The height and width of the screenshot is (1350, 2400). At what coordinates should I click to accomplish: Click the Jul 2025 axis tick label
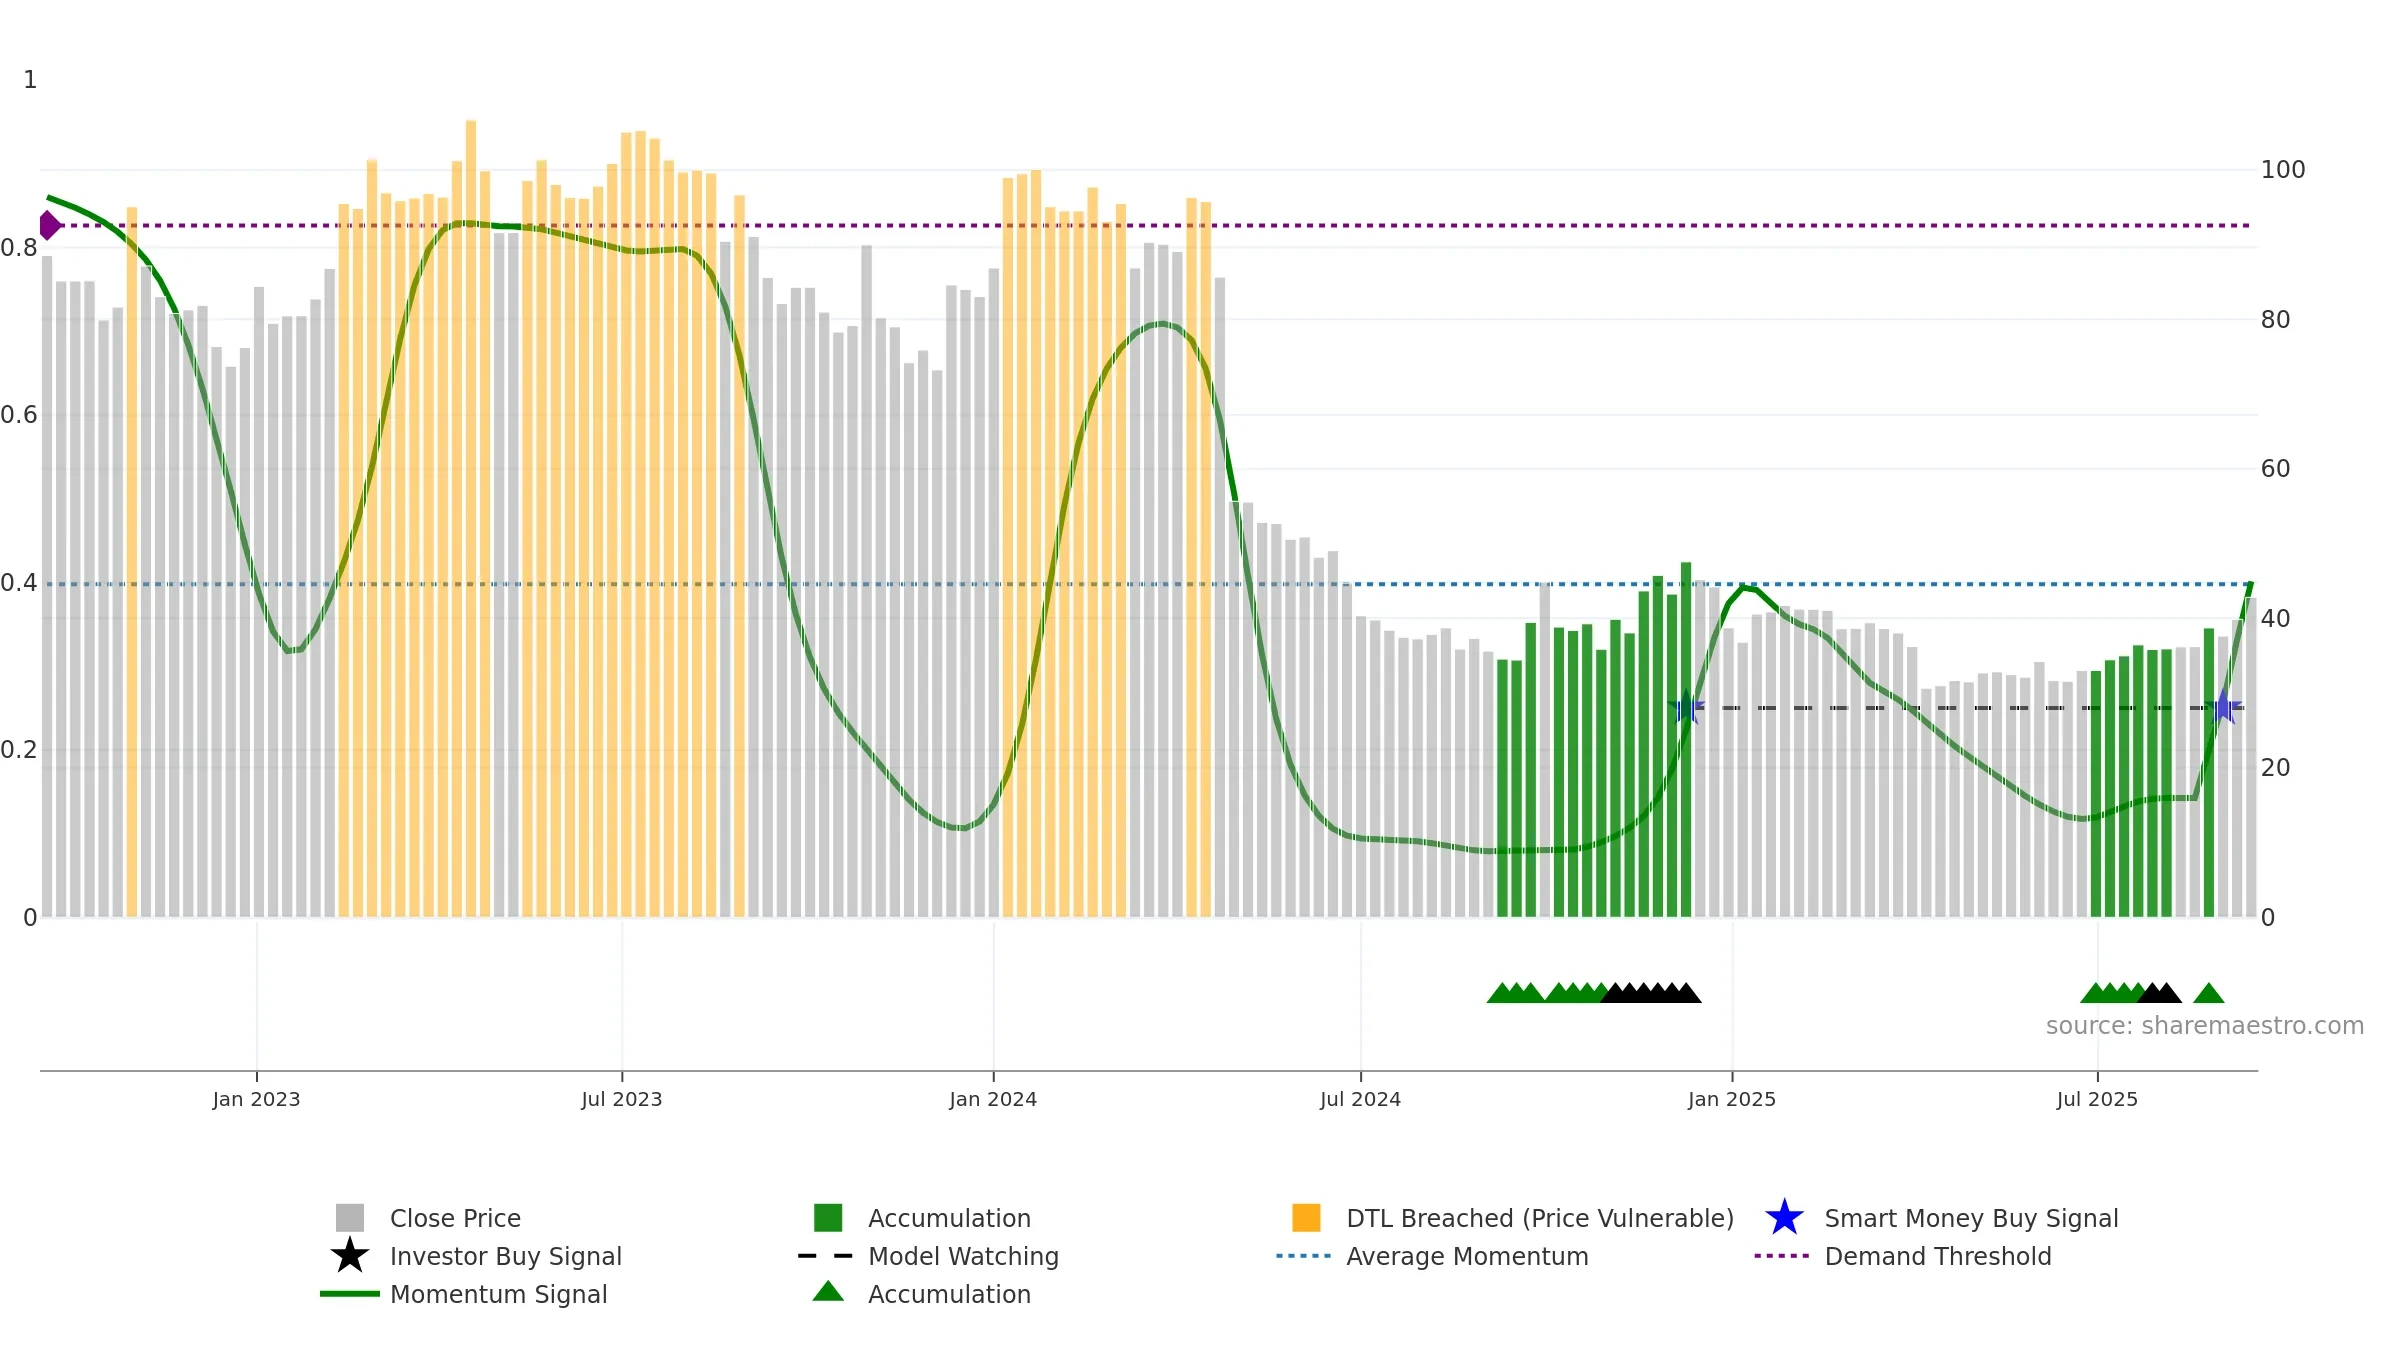coord(2097,1100)
